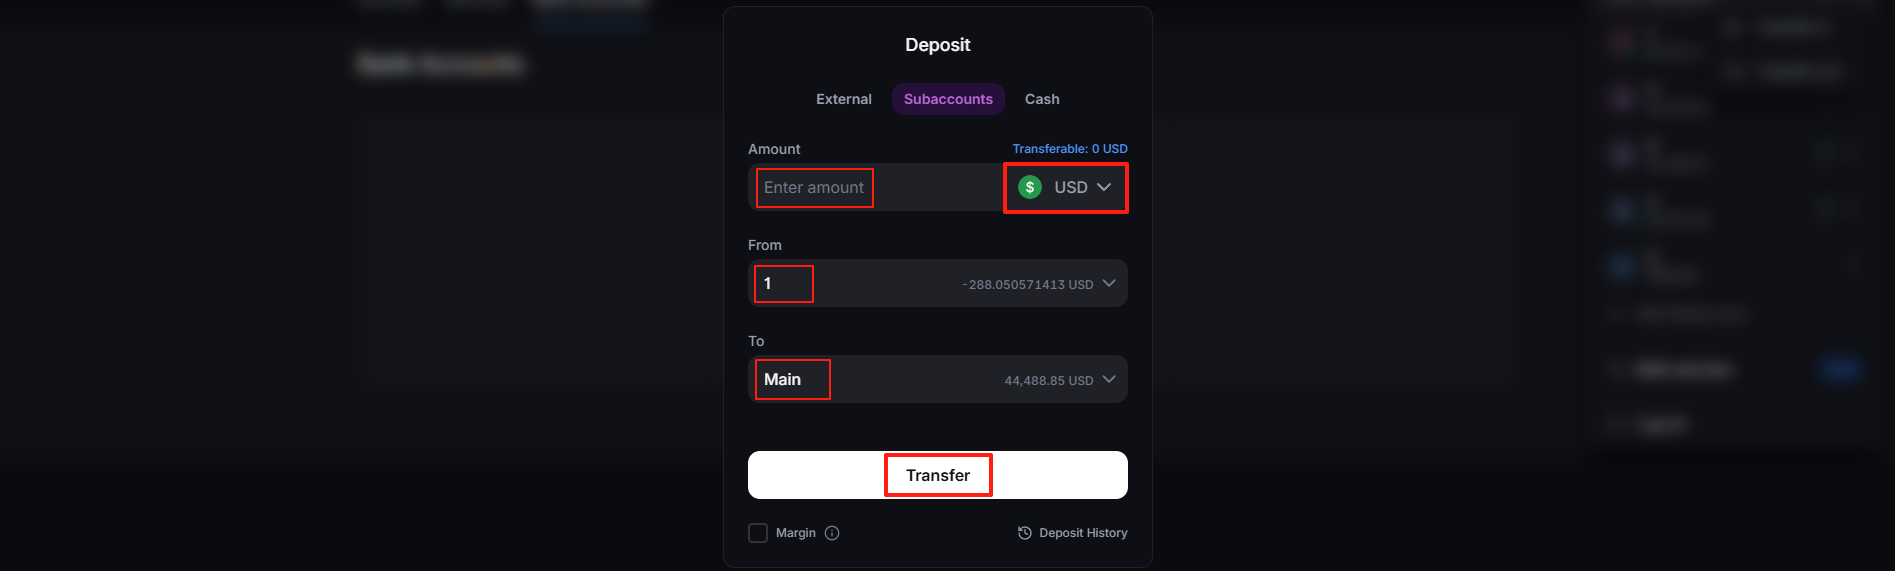1895x571 pixels.
Task: Click the Margin info icon
Action: click(832, 533)
